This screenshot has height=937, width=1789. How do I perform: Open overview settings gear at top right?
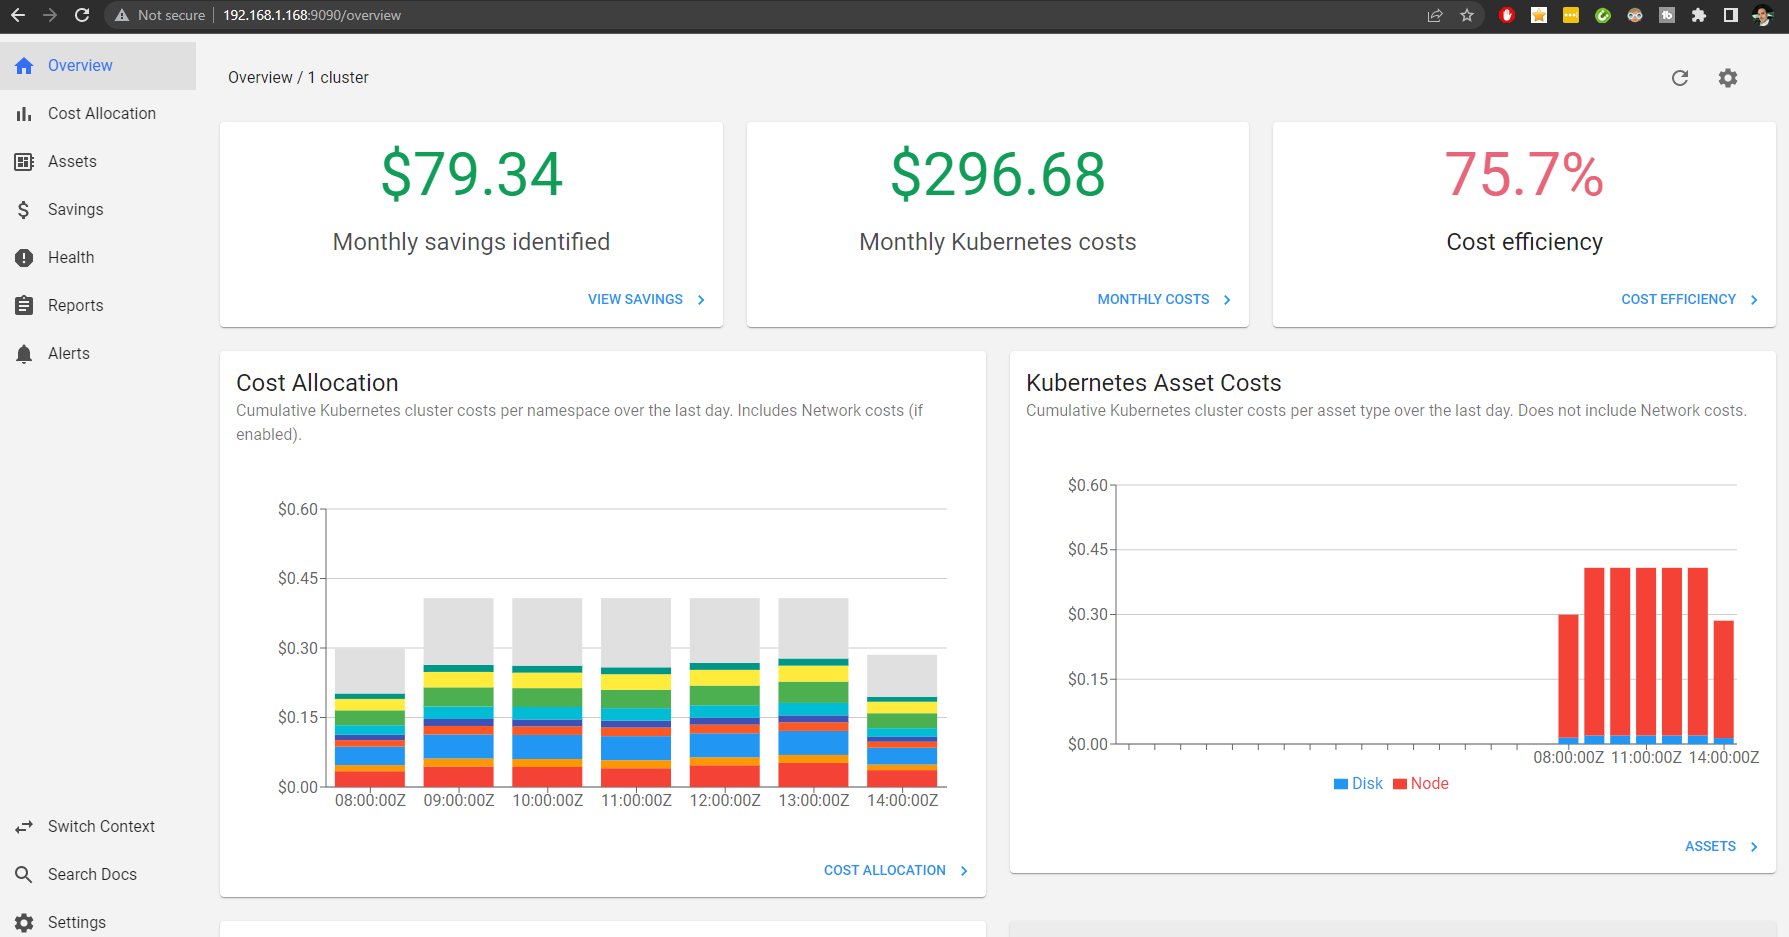tap(1728, 78)
